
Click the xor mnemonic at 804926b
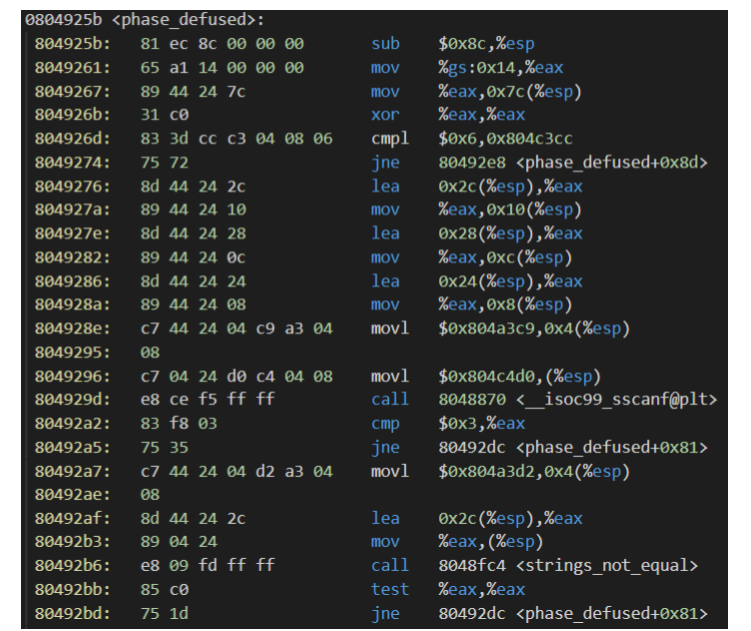pyautogui.click(x=385, y=115)
